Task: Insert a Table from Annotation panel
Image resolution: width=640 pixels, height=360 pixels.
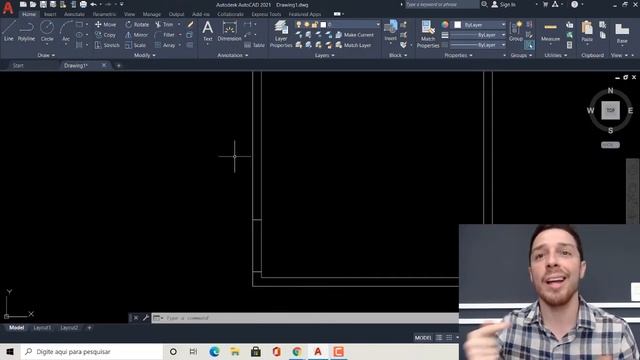Action: pos(255,45)
